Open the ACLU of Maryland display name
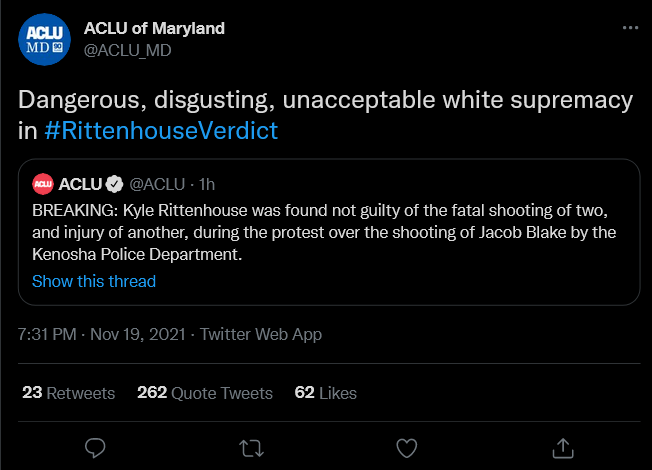 point(154,28)
